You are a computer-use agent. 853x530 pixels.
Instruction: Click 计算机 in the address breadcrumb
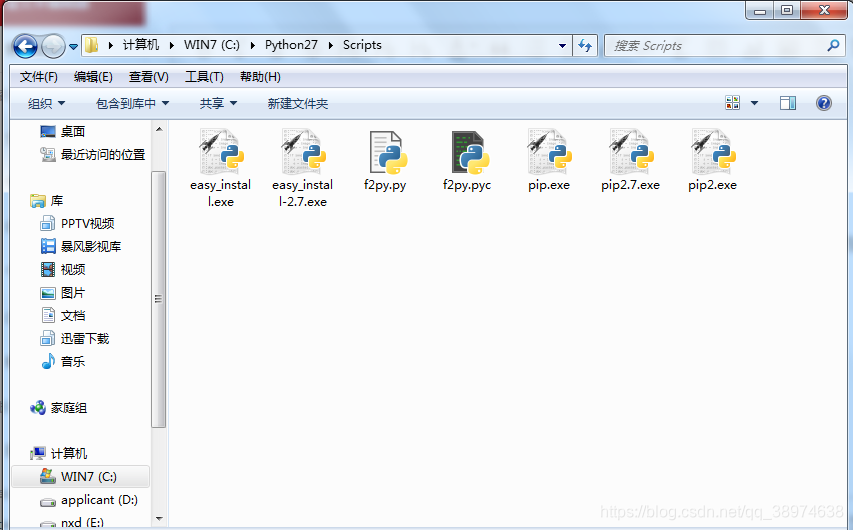click(x=140, y=45)
